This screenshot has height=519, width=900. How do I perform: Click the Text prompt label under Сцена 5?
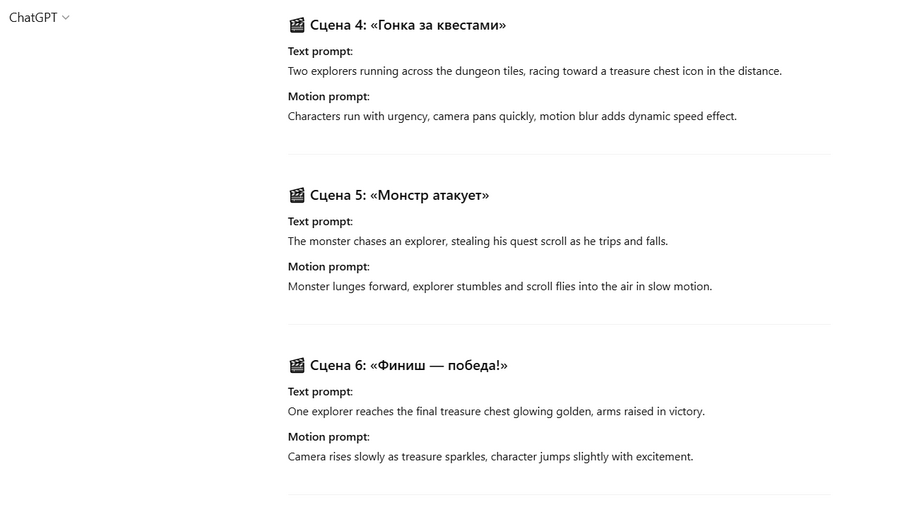click(x=320, y=221)
